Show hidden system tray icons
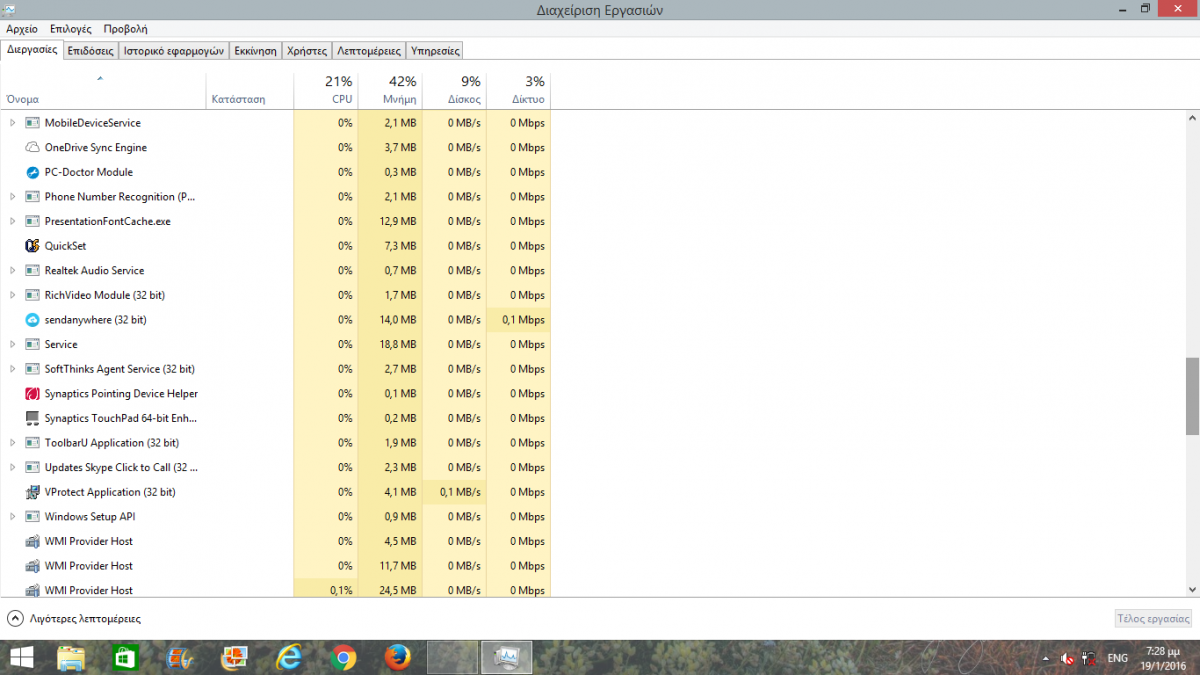The image size is (1200, 675). click(x=1047, y=658)
